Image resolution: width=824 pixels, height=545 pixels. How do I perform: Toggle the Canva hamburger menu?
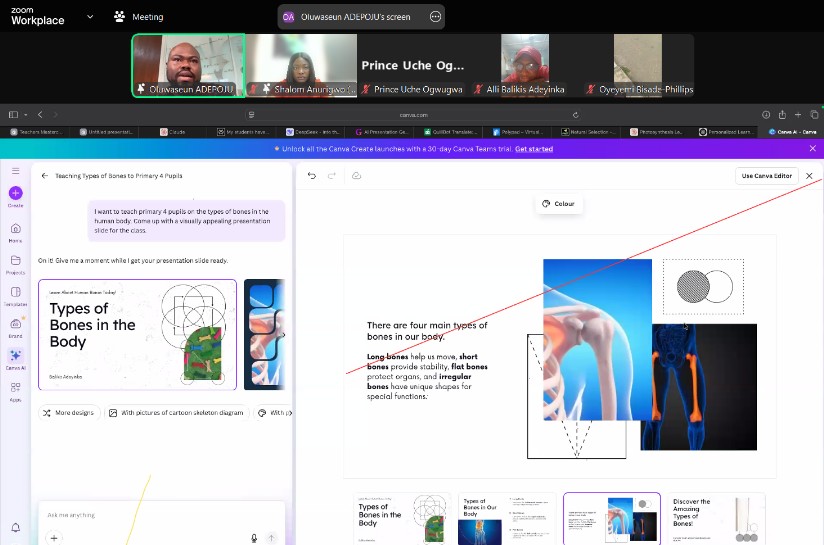pos(15,172)
